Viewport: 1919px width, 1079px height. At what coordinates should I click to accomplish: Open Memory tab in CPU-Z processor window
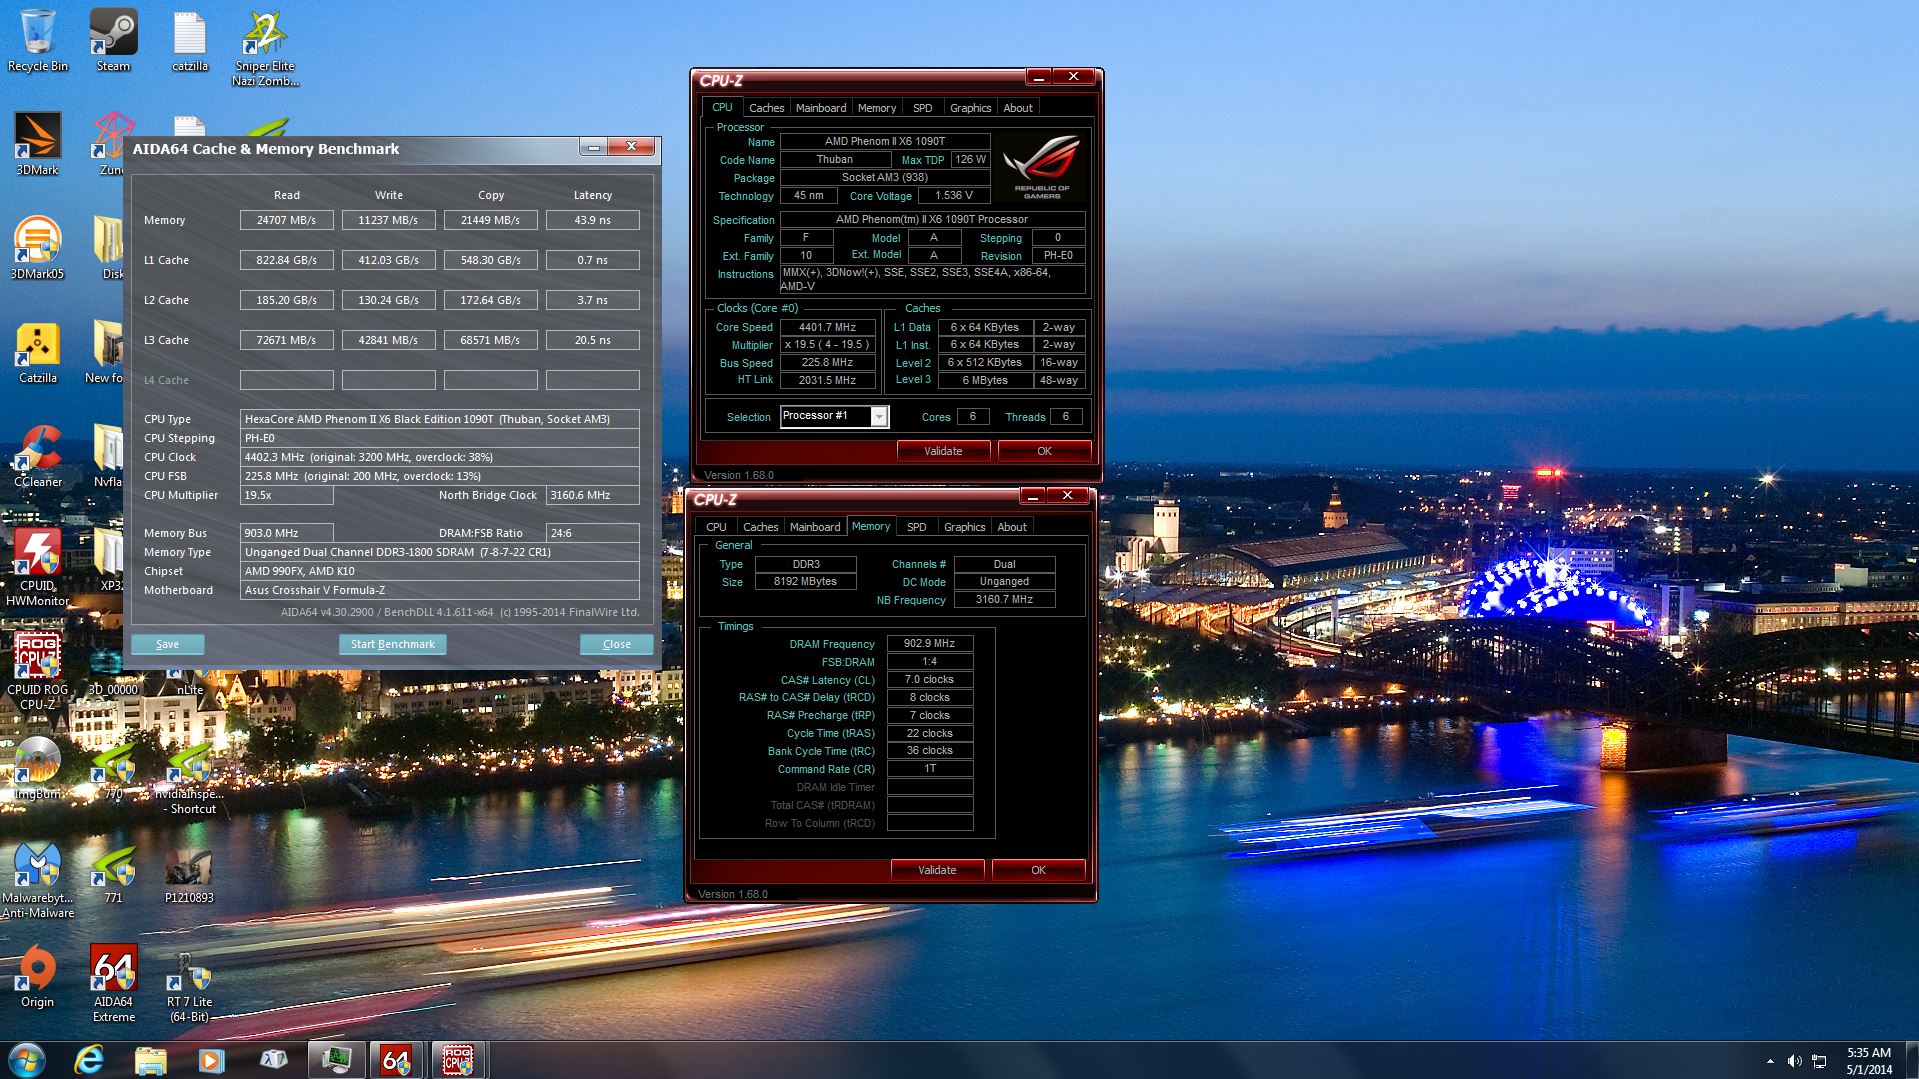point(876,108)
